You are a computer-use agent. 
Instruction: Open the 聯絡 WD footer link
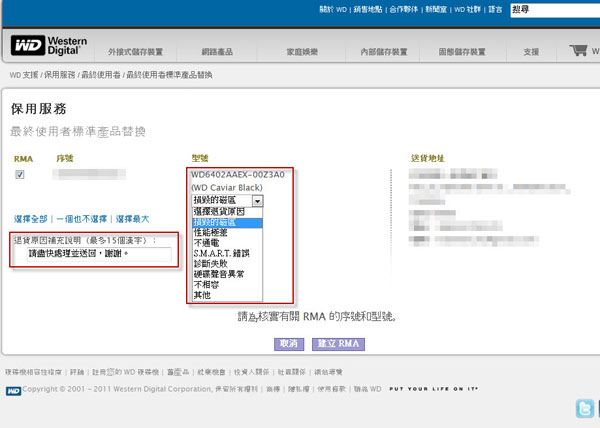coord(367,389)
